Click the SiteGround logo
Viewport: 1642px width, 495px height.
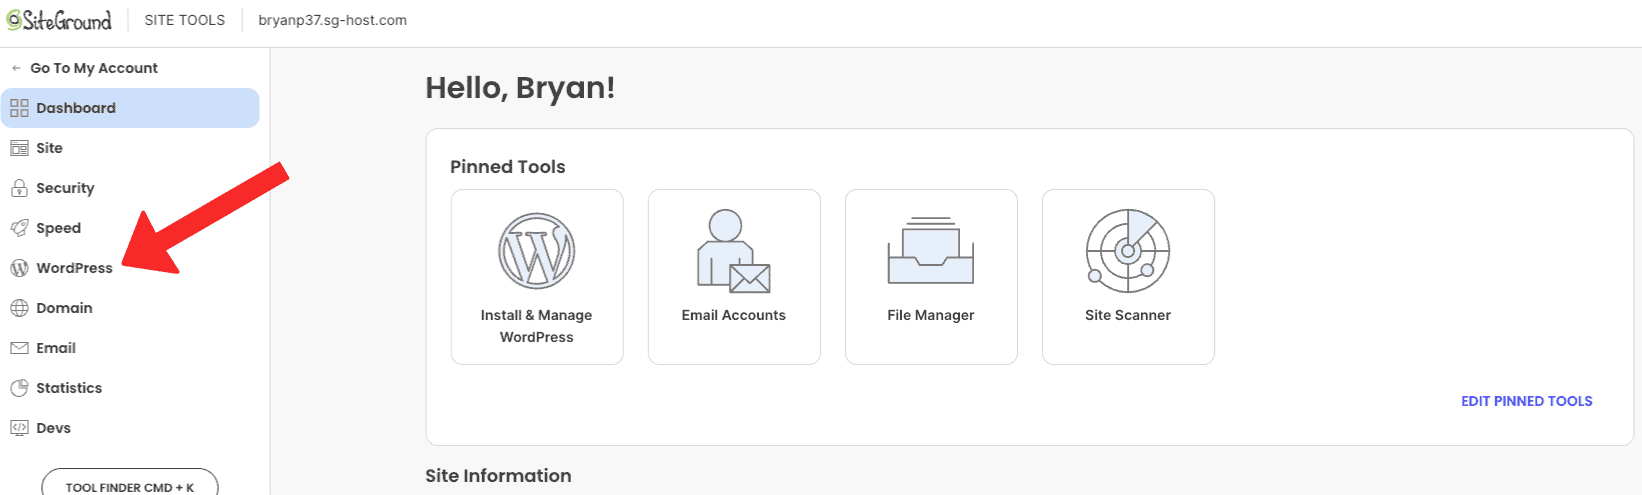(59, 20)
